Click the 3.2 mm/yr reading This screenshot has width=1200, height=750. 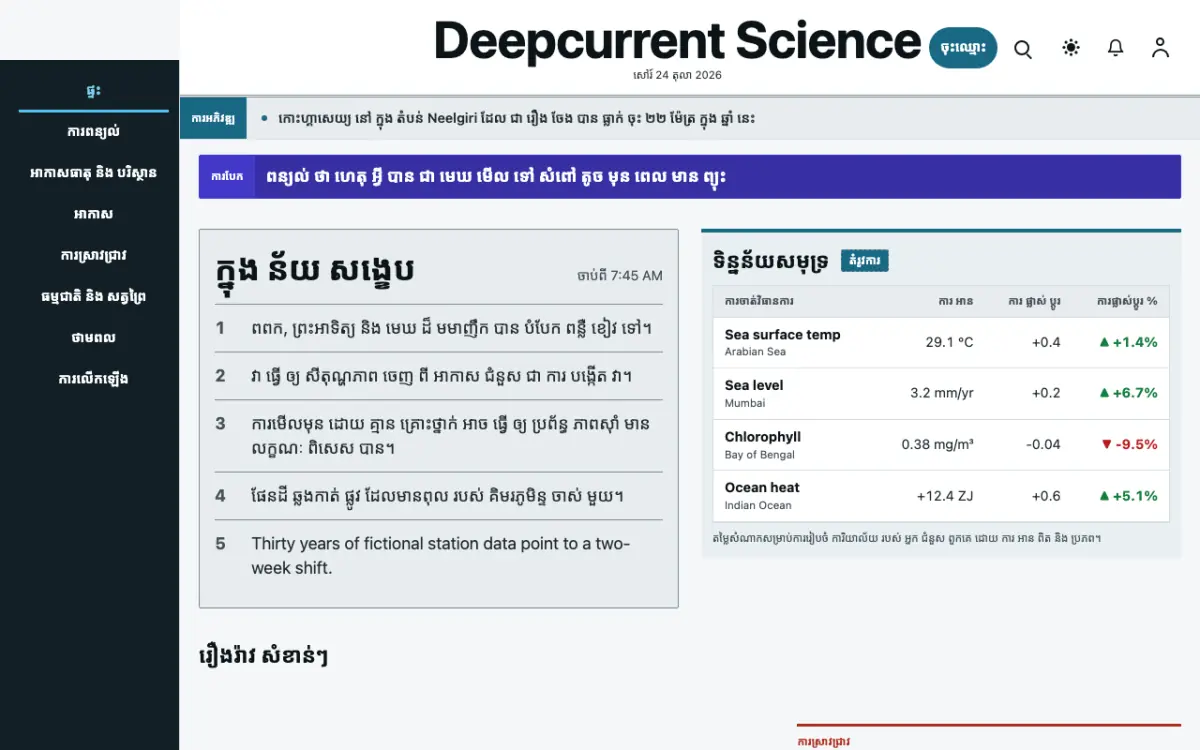[x=942, y=393]
